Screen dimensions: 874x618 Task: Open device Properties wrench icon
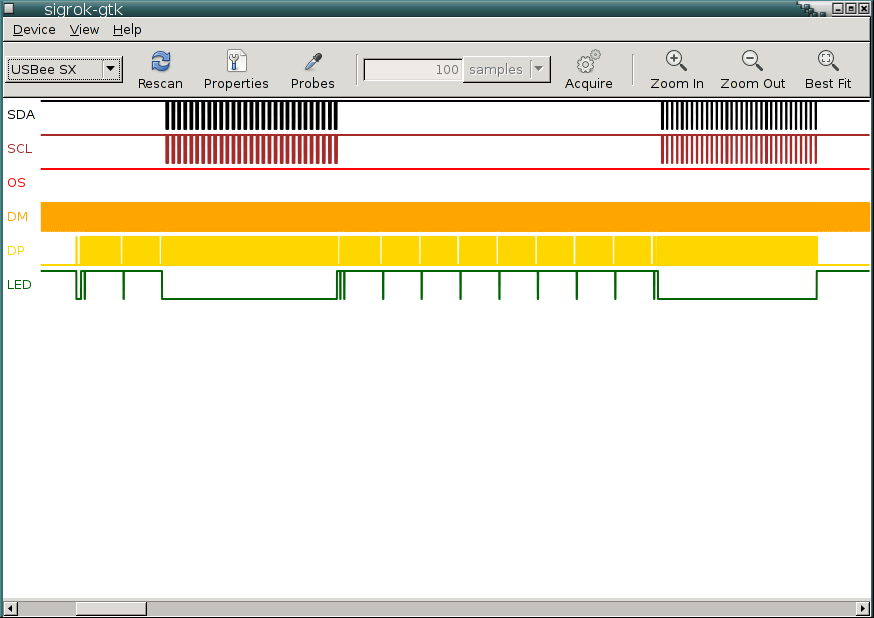pyautogui.click(x=236, y=61)
